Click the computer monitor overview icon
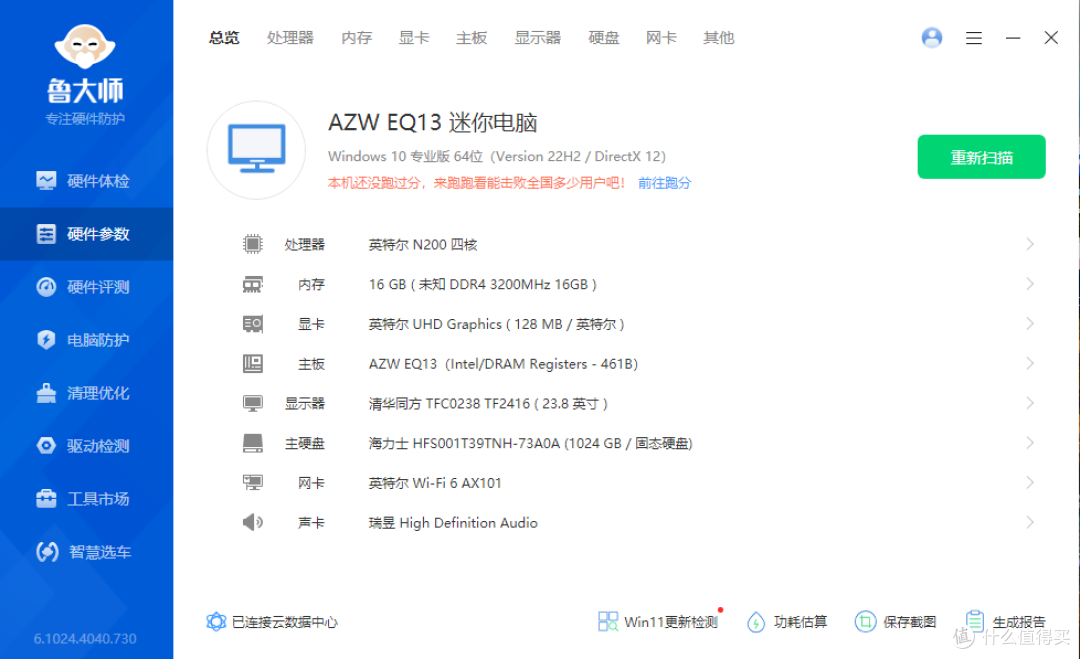 (257, 149)
